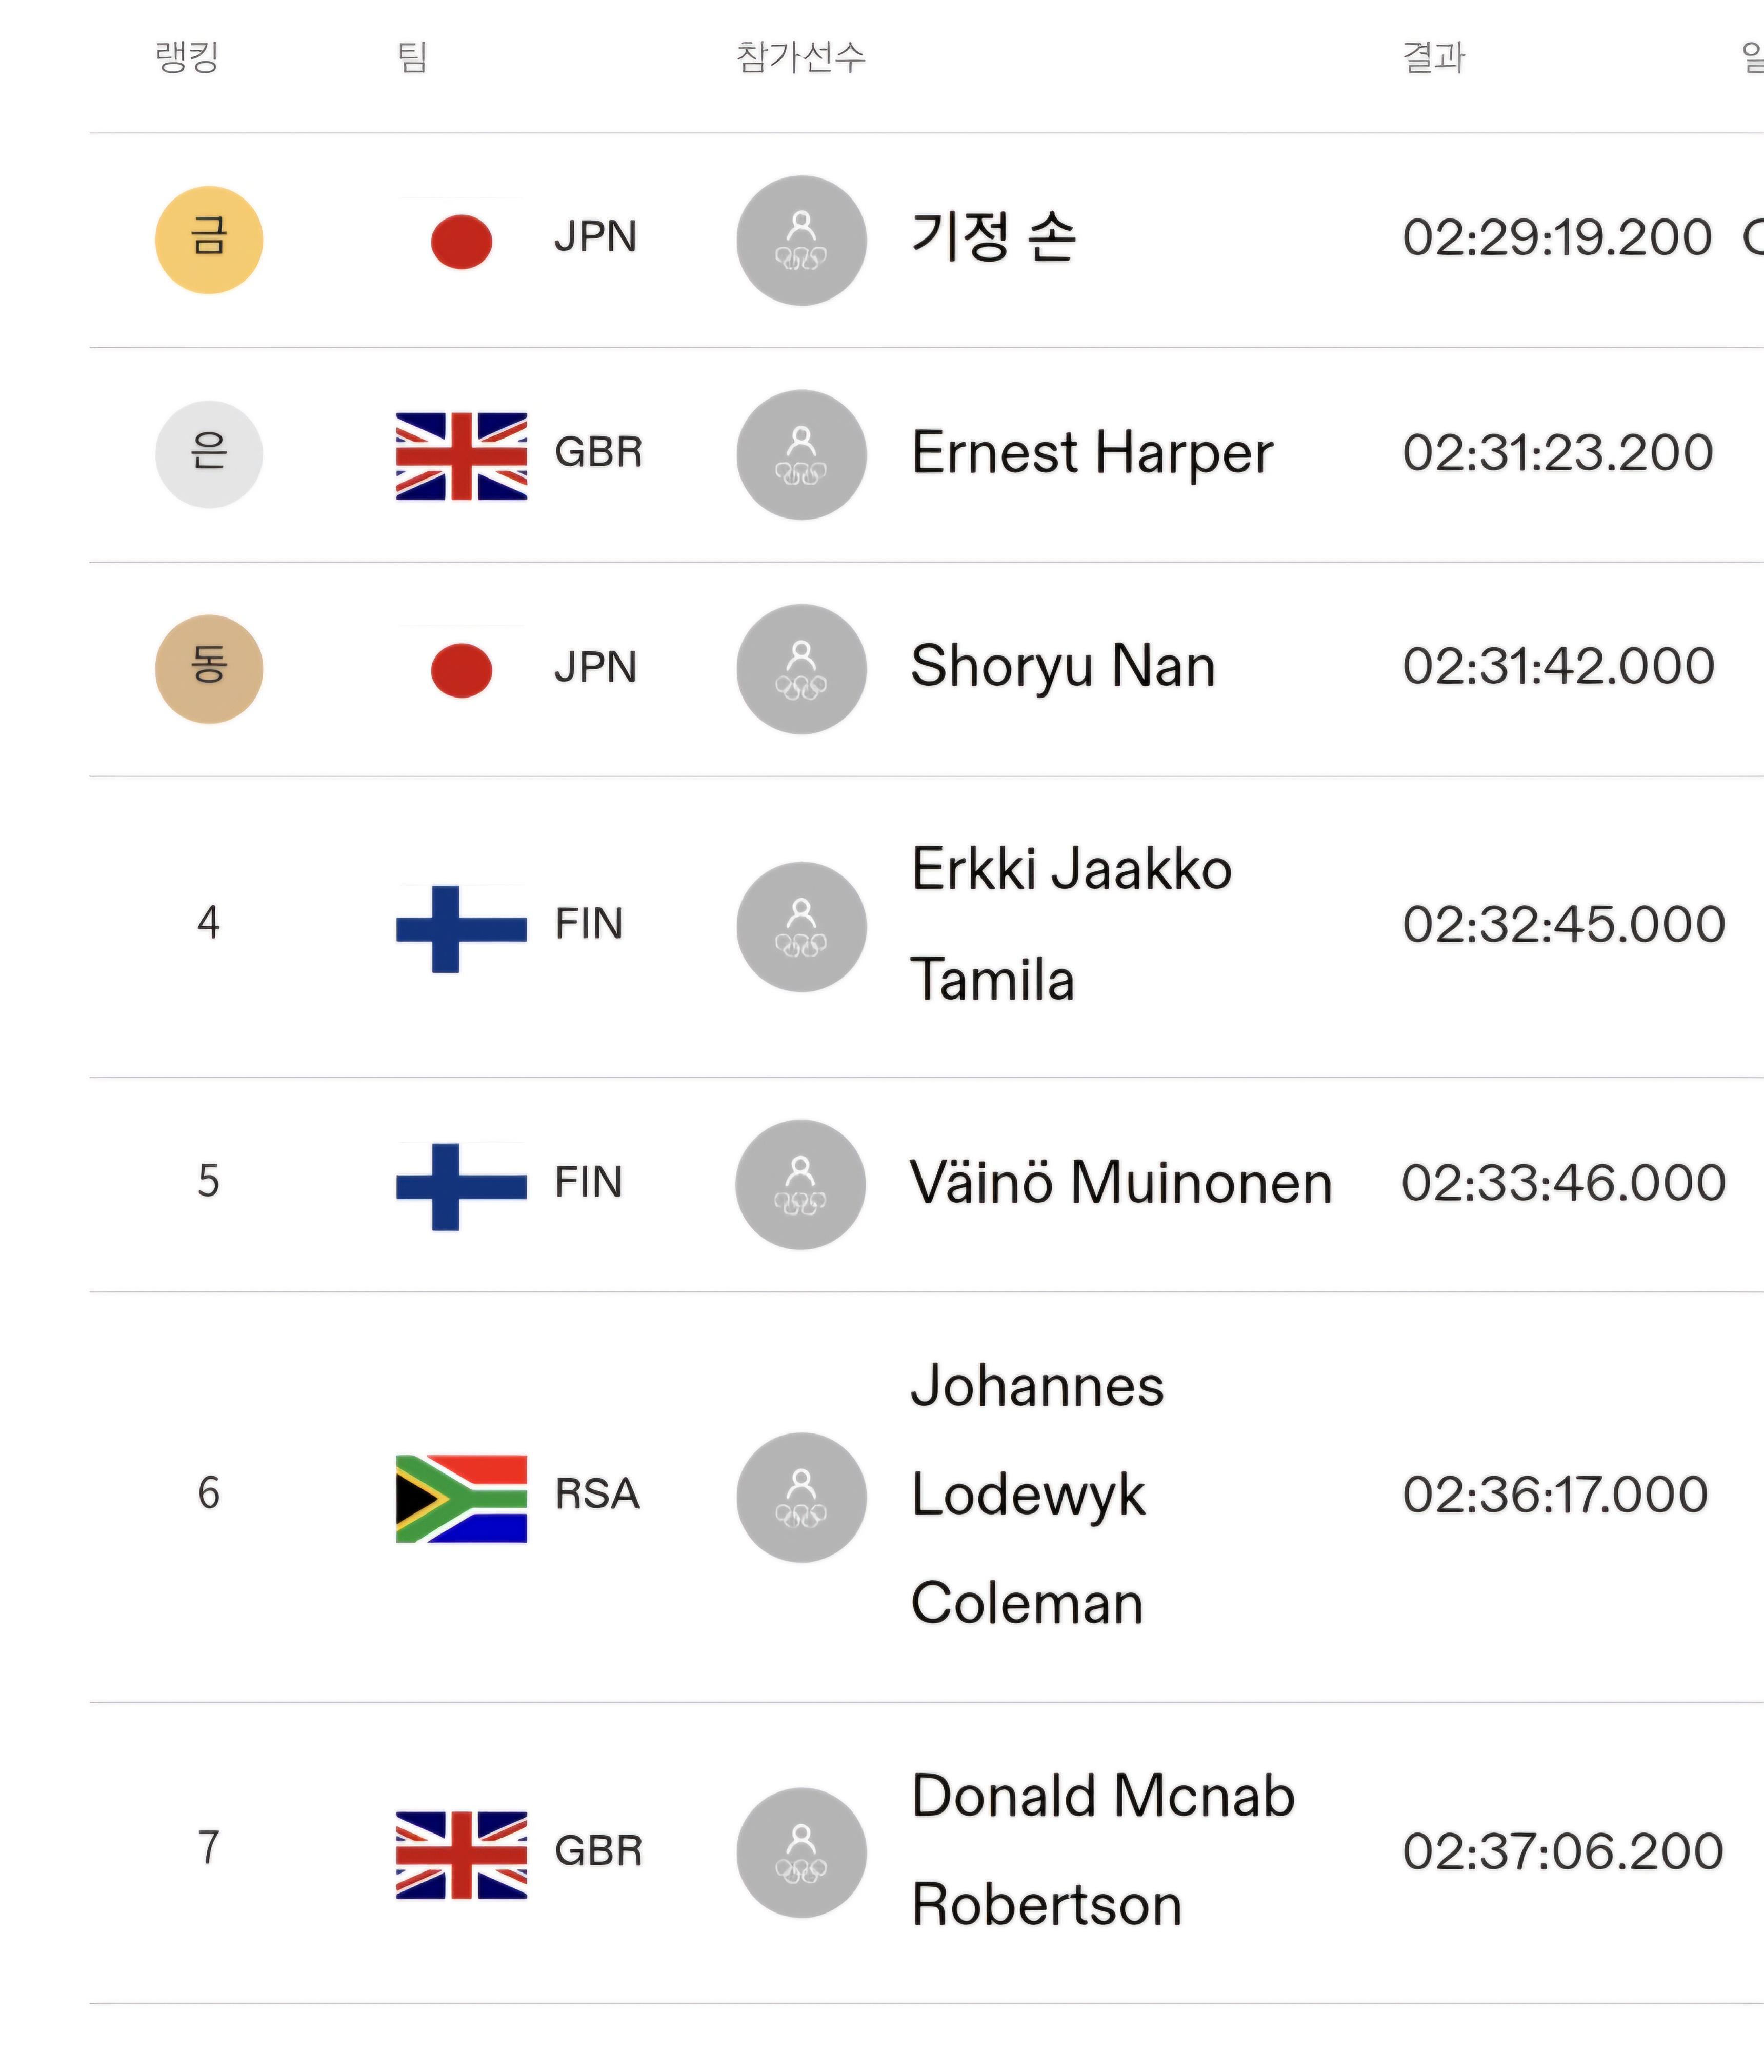Click Ernest Harper's athlete avatar
Screen dimensions: 1764x2072
tap(801, 454)
